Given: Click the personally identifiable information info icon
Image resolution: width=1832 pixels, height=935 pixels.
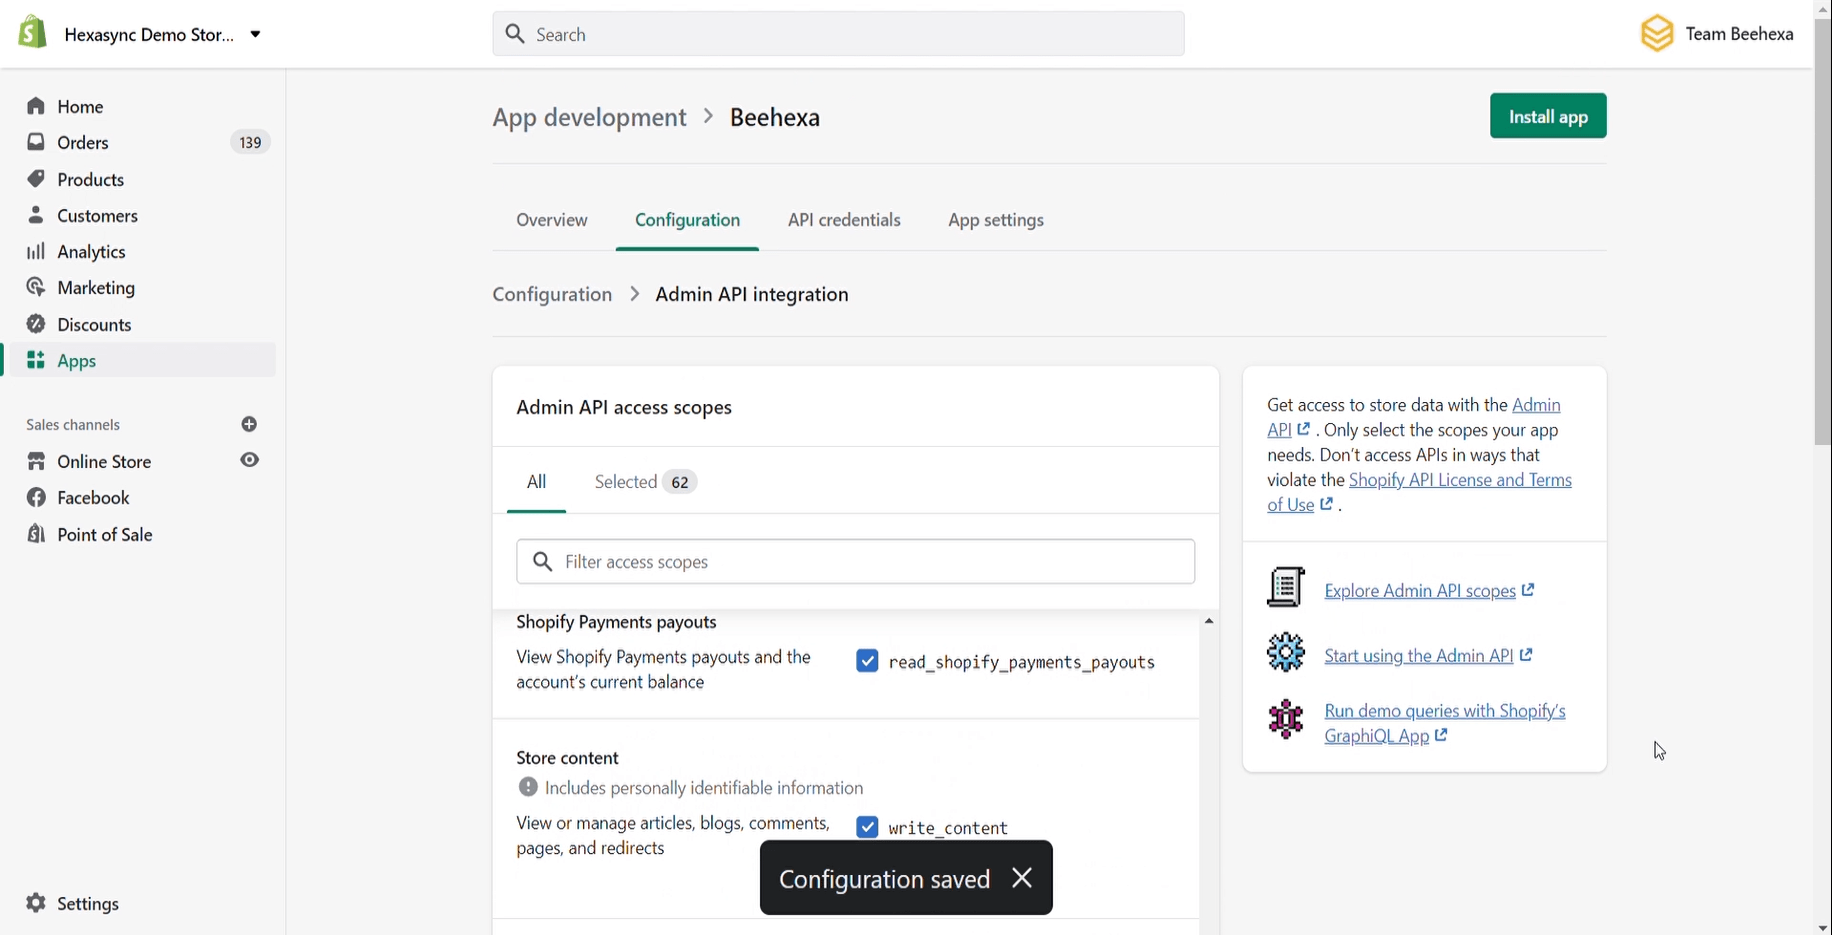Looking at the screenshot, I should [x=528, y=787].
